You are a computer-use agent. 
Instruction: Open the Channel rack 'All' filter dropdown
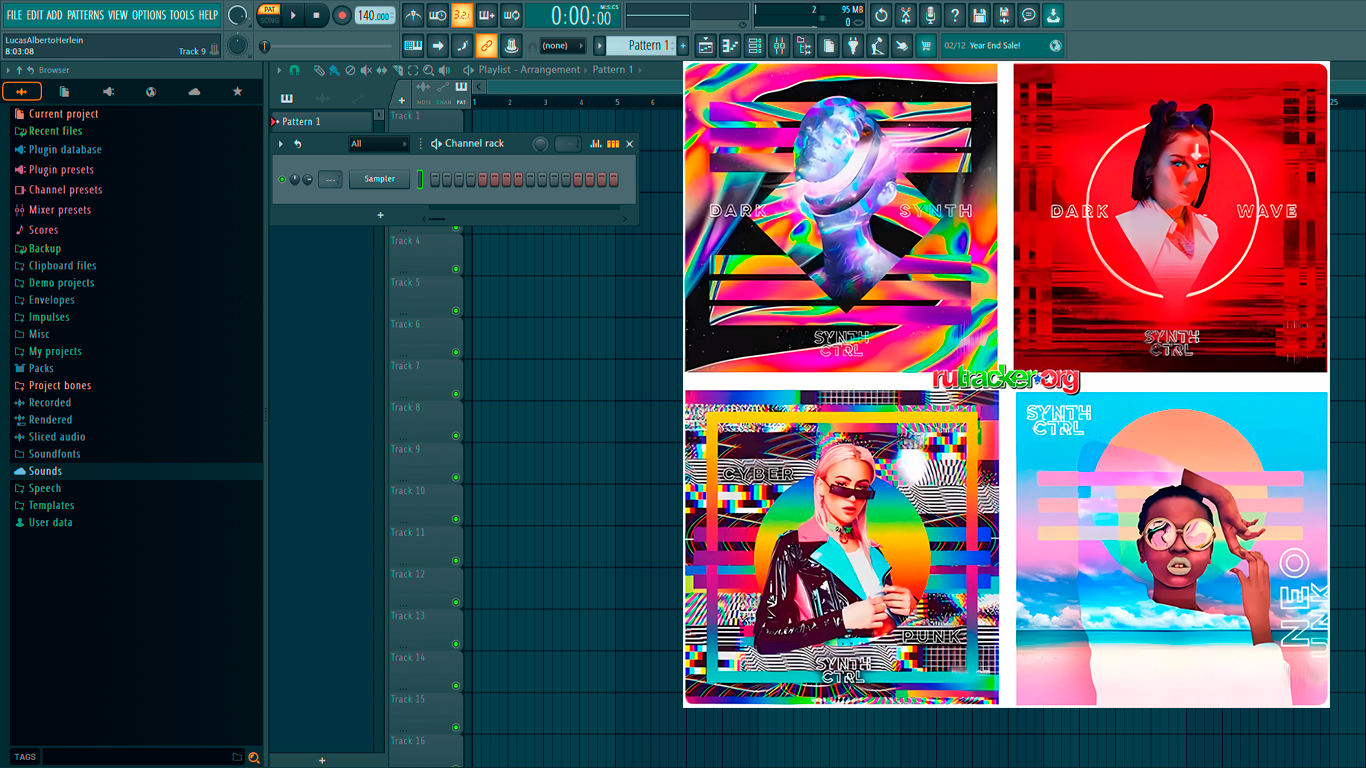click(378, 144)
